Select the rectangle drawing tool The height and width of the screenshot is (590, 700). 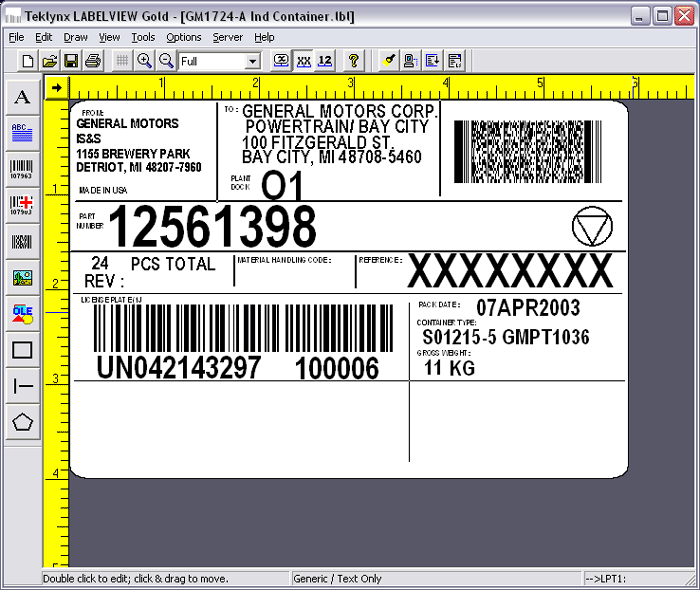[x=22, y=350]
